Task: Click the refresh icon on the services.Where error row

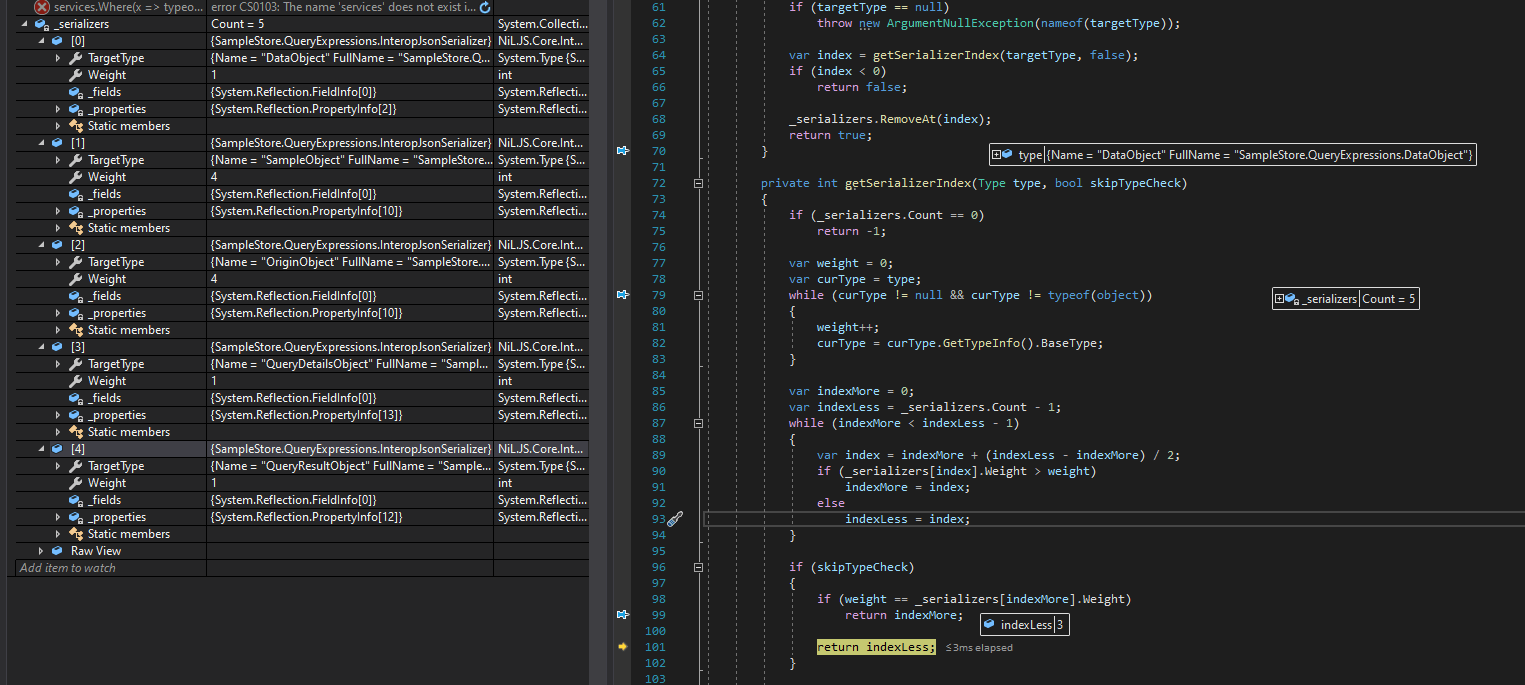Action: [x=485, y=7]
